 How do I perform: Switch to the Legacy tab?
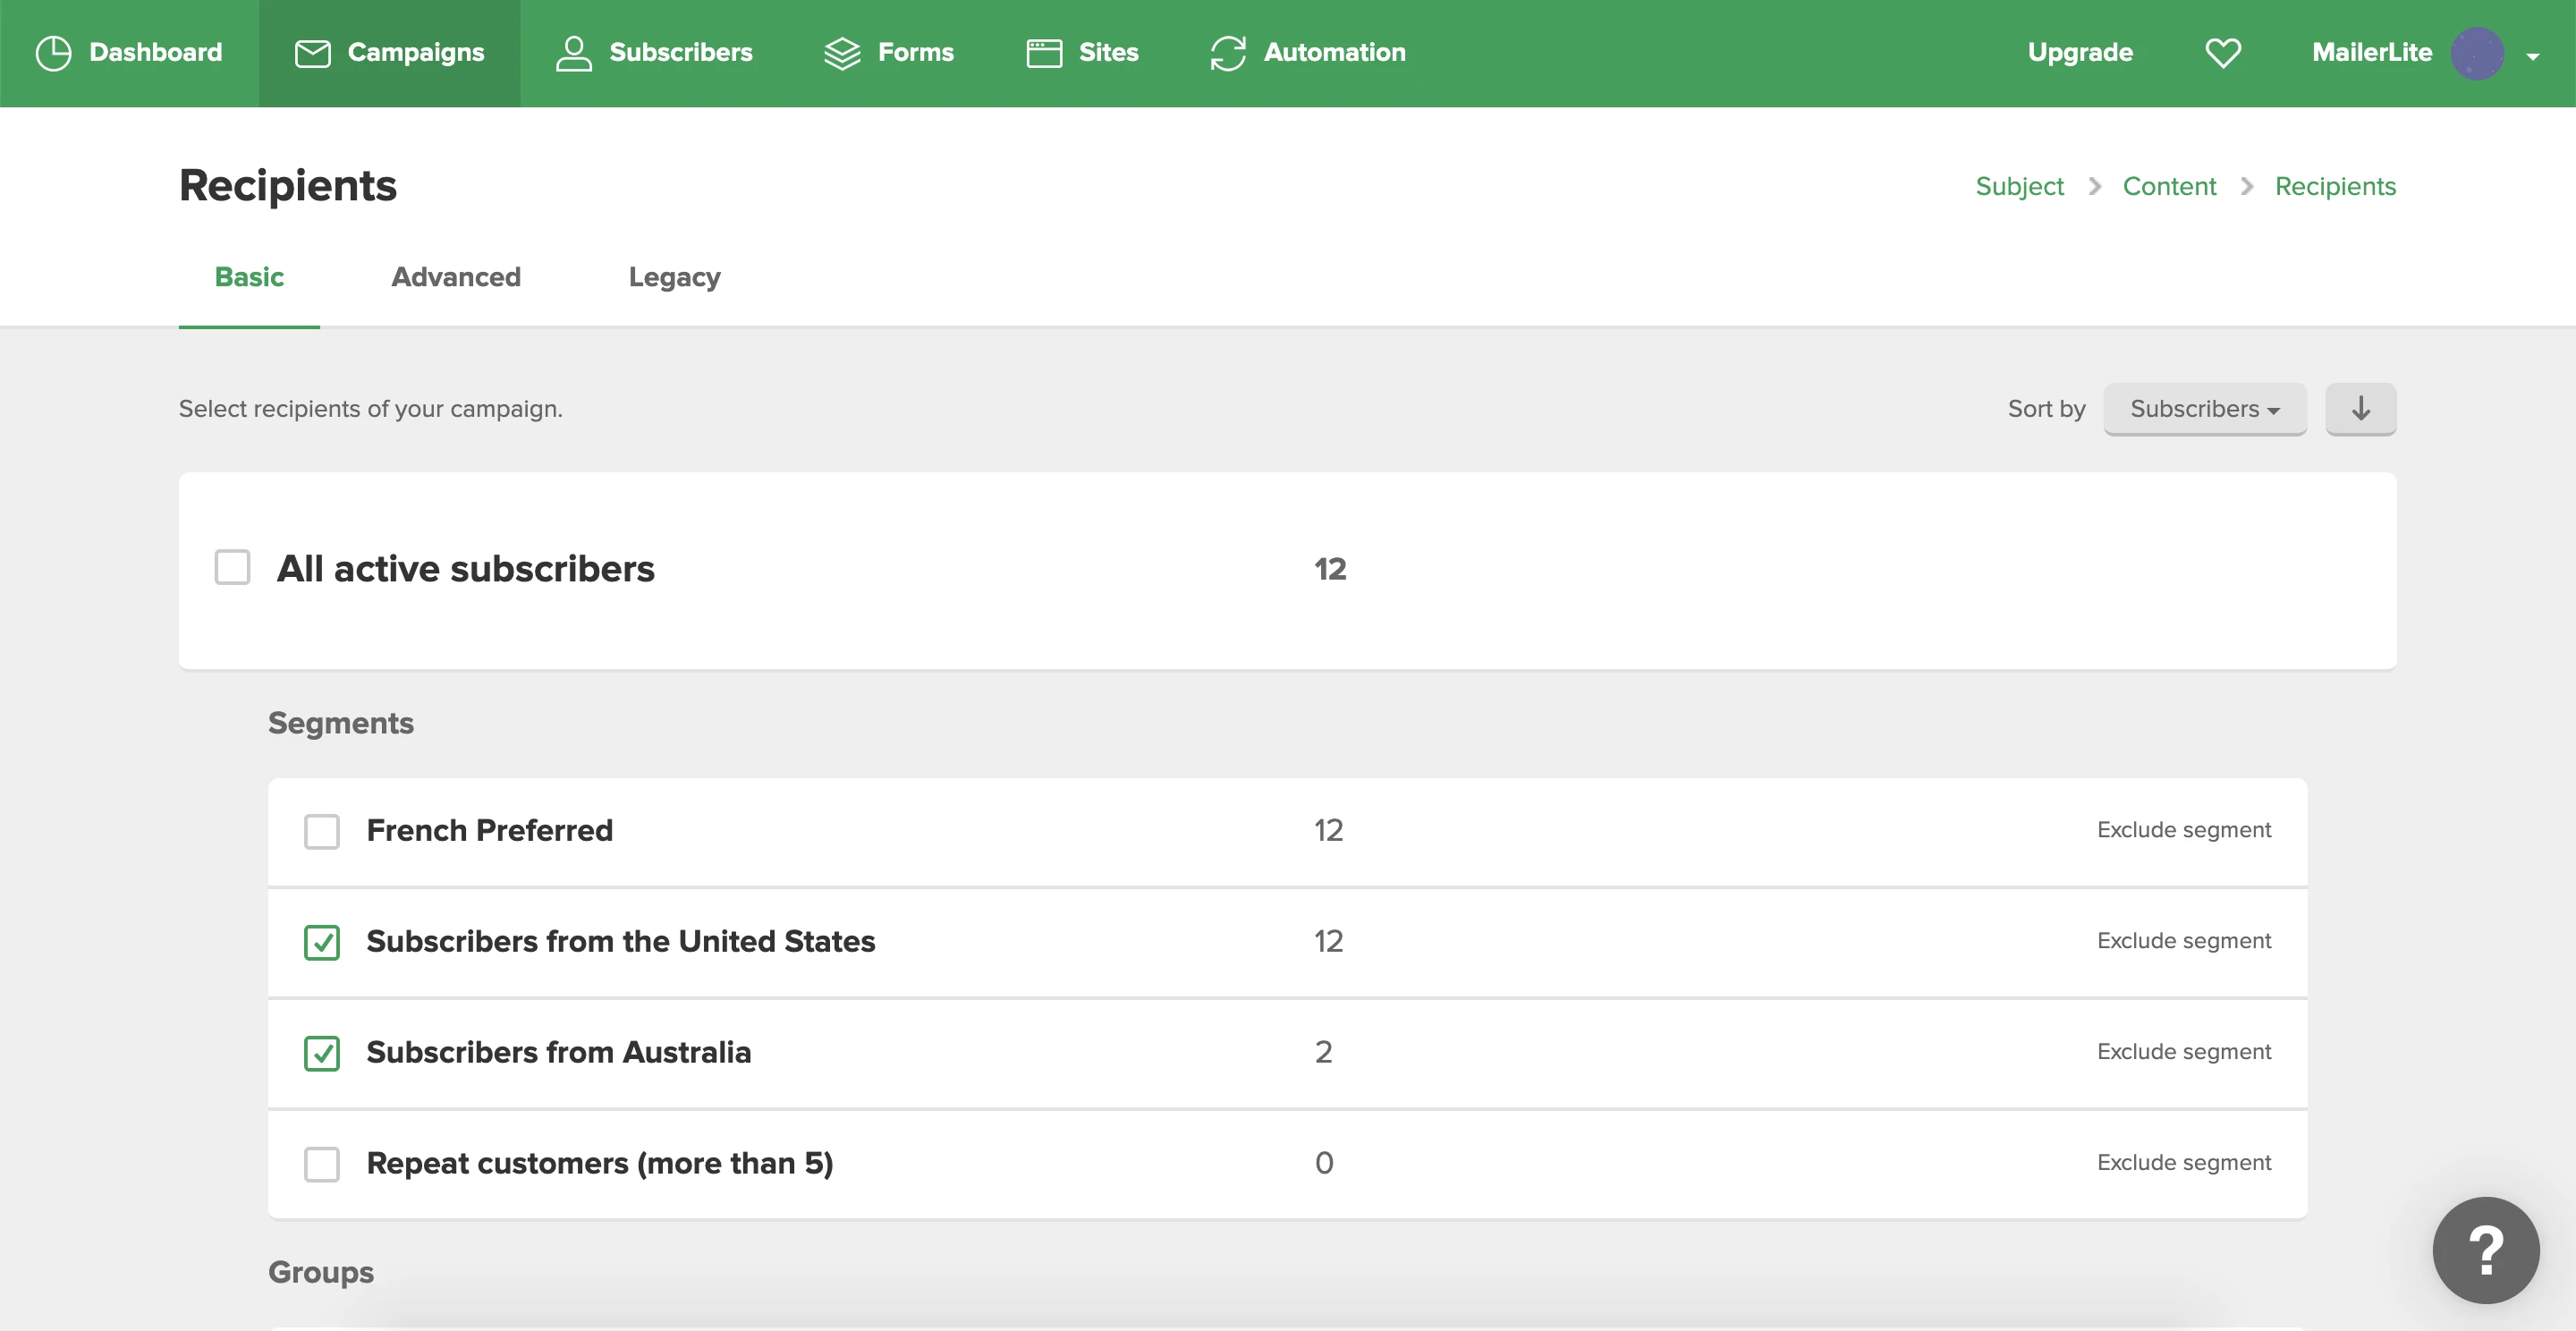674,277
